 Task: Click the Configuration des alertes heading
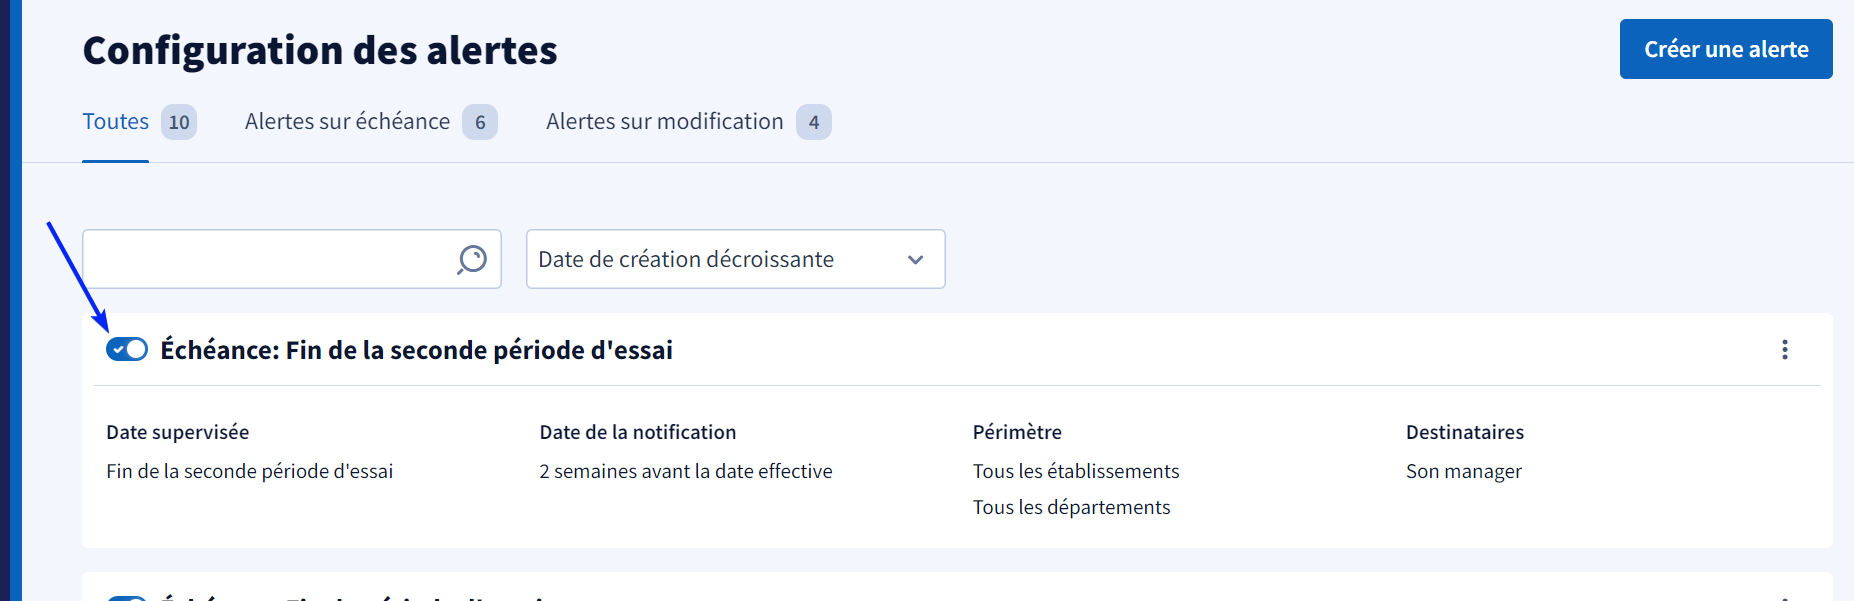tap(320, 50)
